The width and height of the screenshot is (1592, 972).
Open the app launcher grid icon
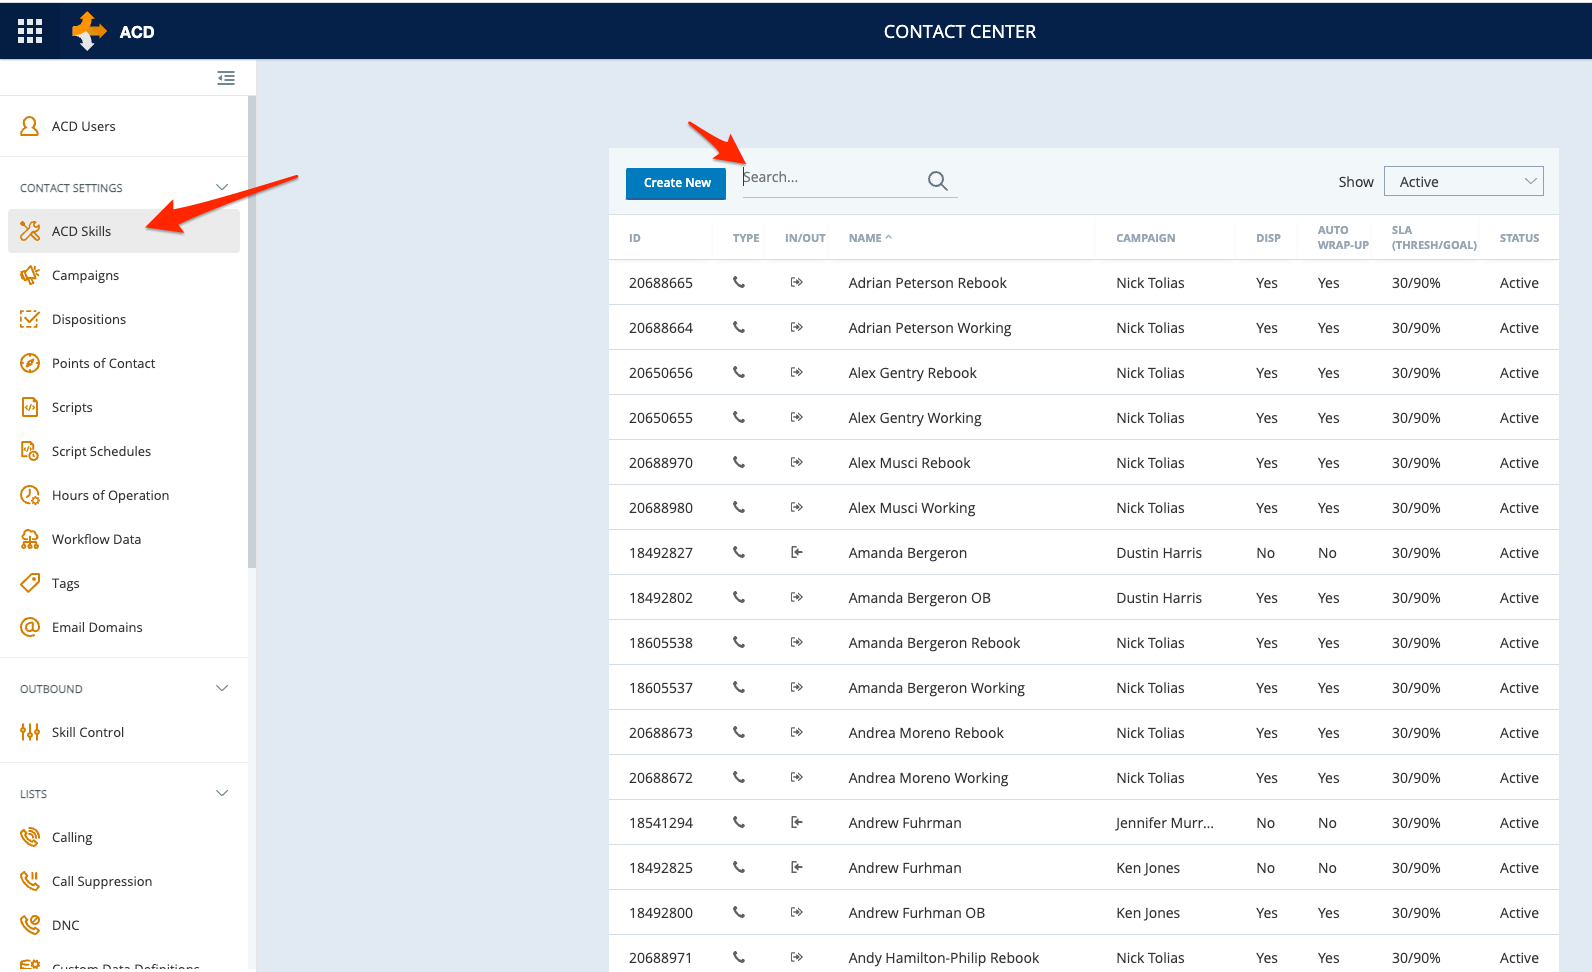point(30,31)
